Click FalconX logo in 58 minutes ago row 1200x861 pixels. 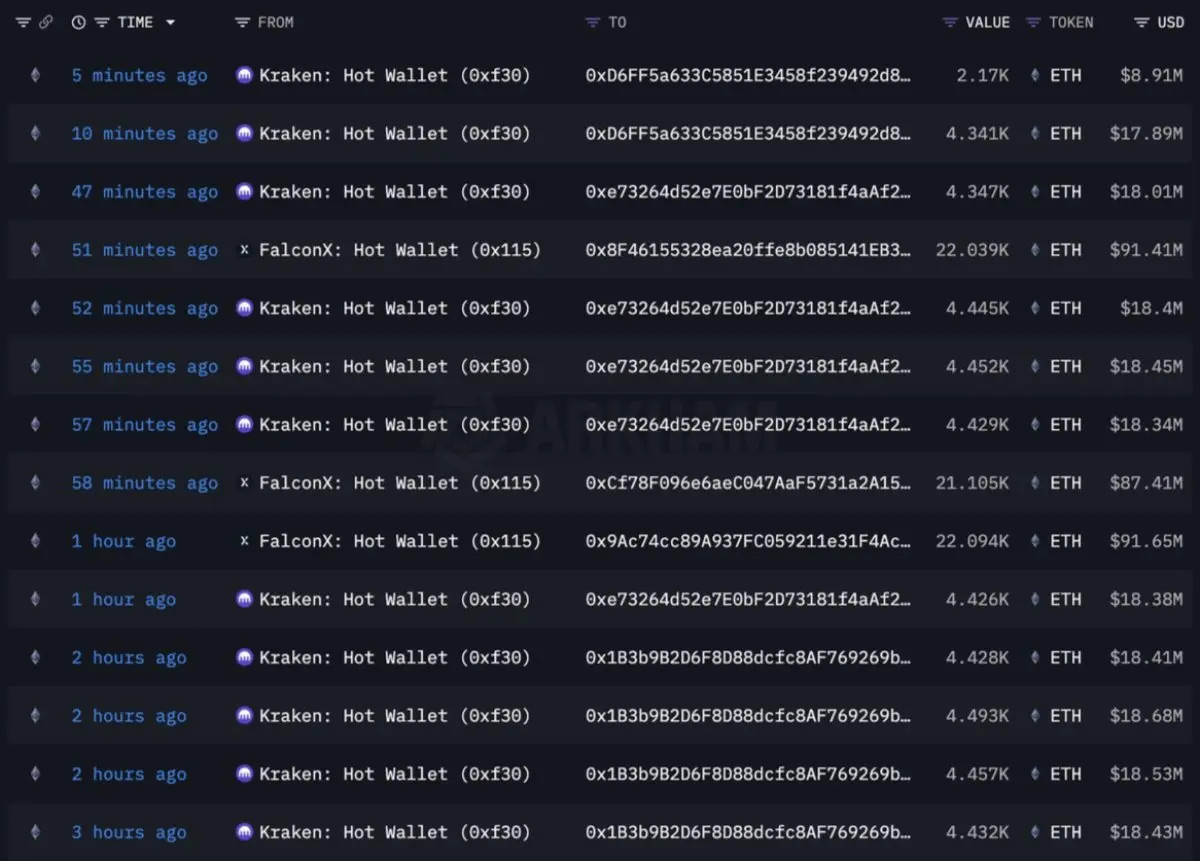(244, 483)
